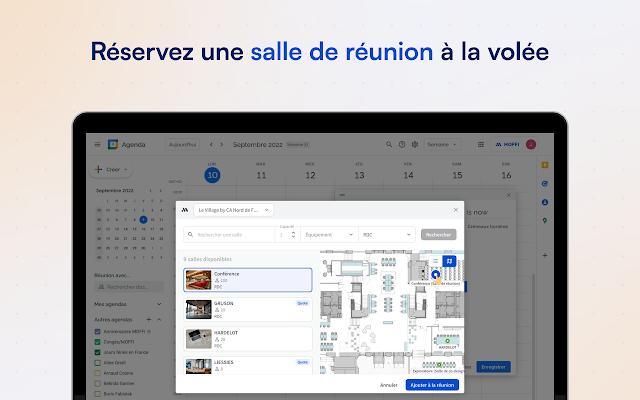Toggle the Congés/MOFFI calendar checkbox
The width and height of the screenshot is (640, 400).
(98, 342)
